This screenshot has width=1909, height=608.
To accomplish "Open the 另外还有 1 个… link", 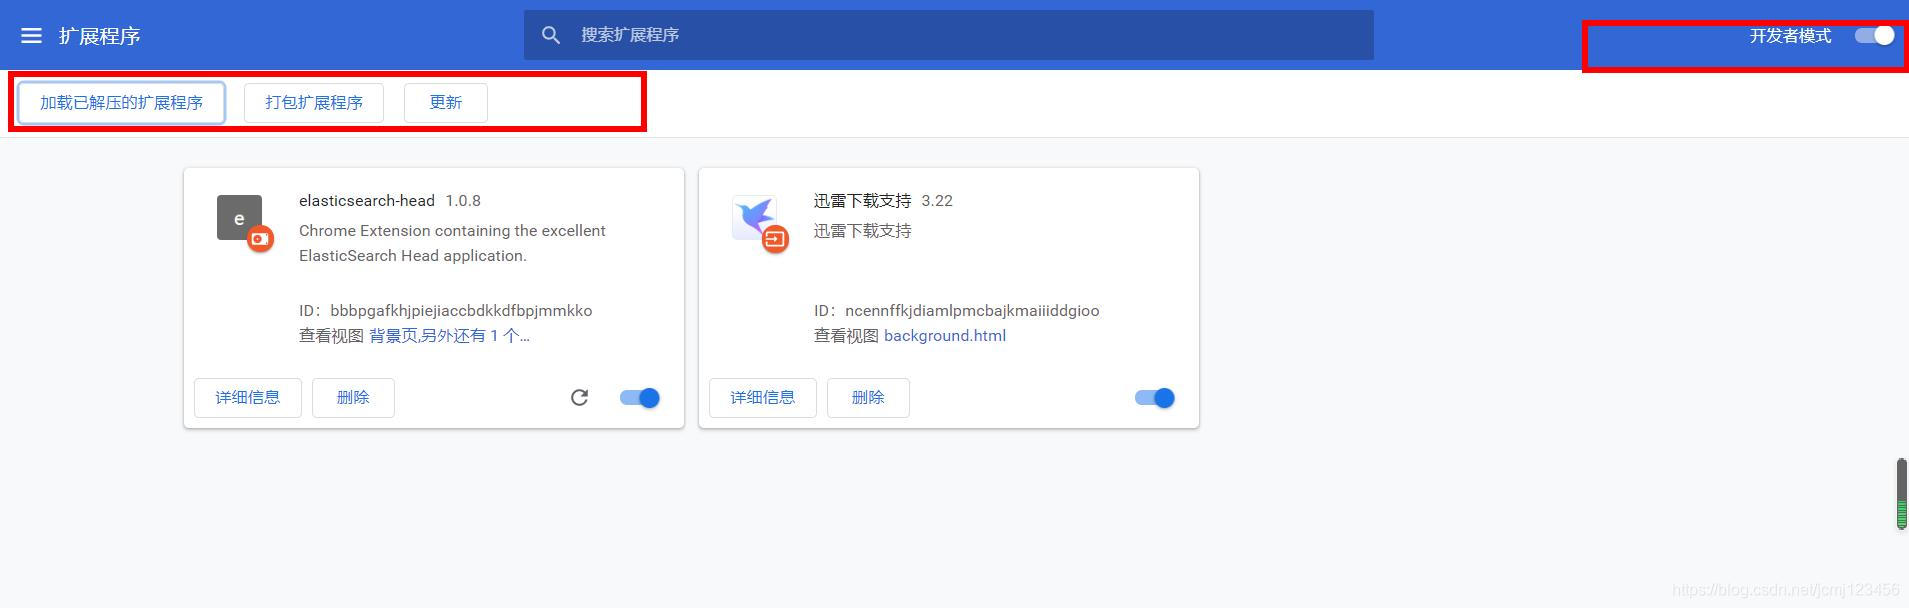I will 476,336.
